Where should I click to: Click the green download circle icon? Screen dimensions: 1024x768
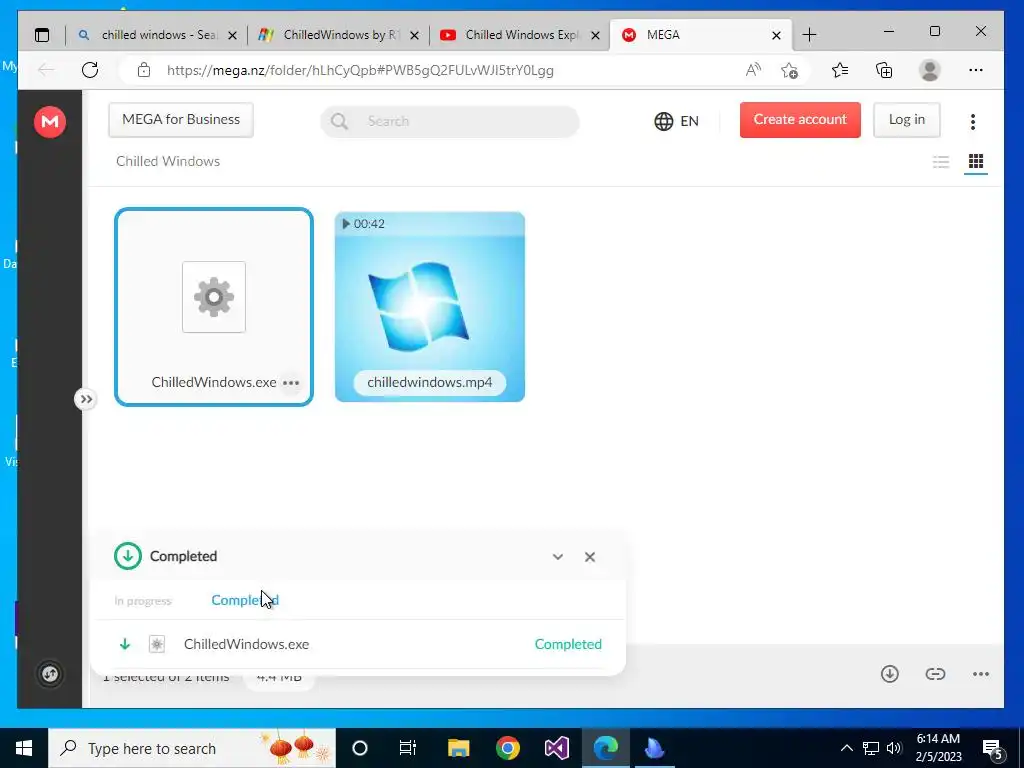pos(128,556)
